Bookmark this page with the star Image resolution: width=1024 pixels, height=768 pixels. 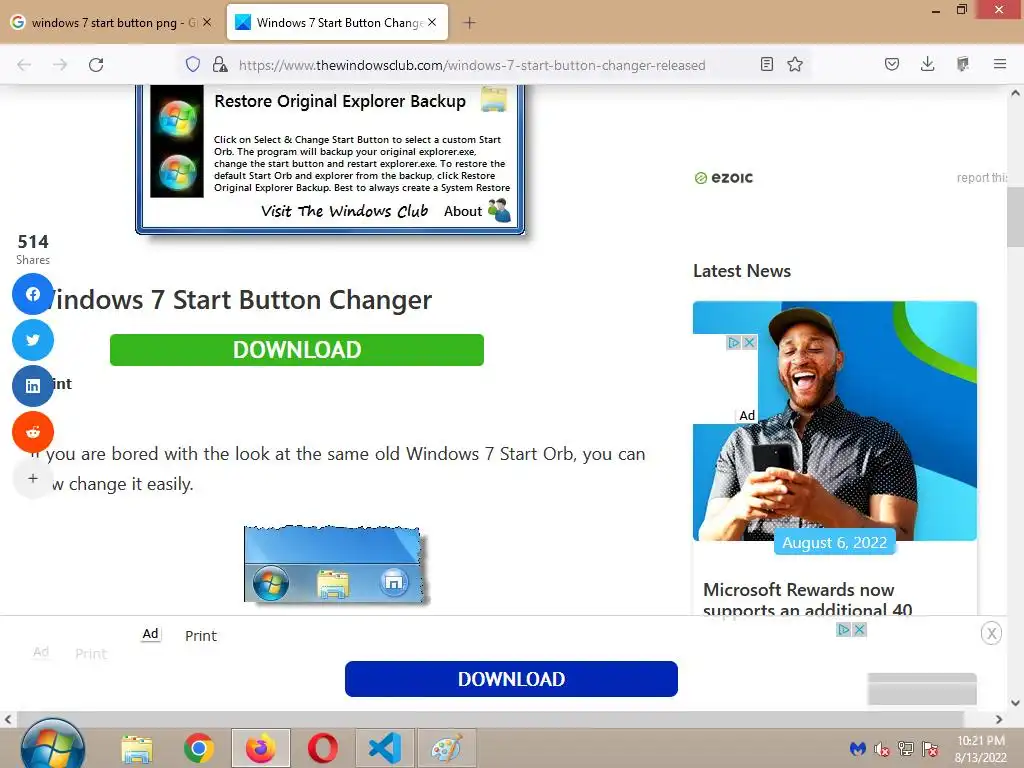[x=795, y=64]
